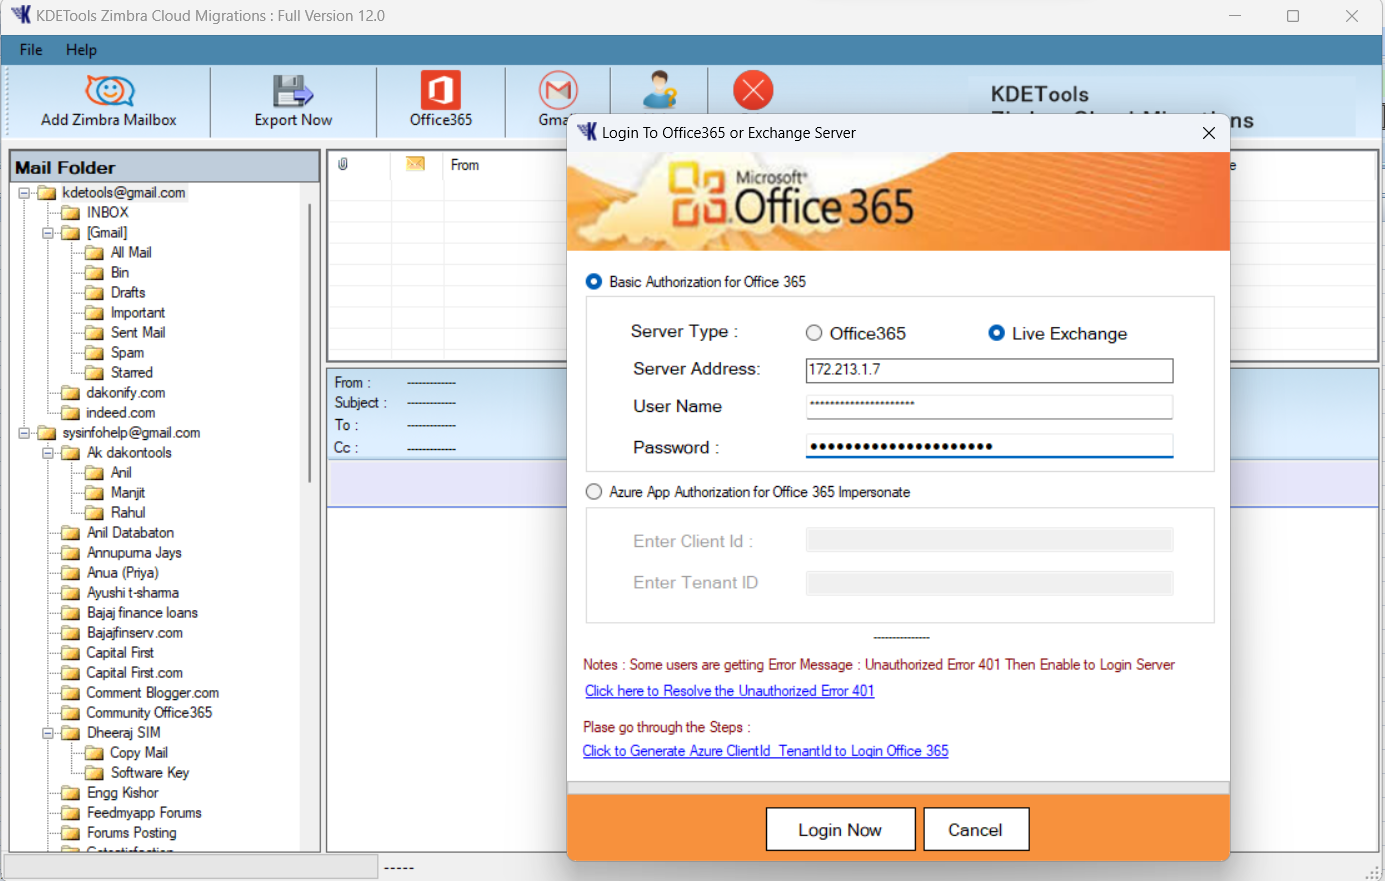Maximize the KDETools main window
The height and width of the screenshot is (881, 1385).
point(1293,16)
